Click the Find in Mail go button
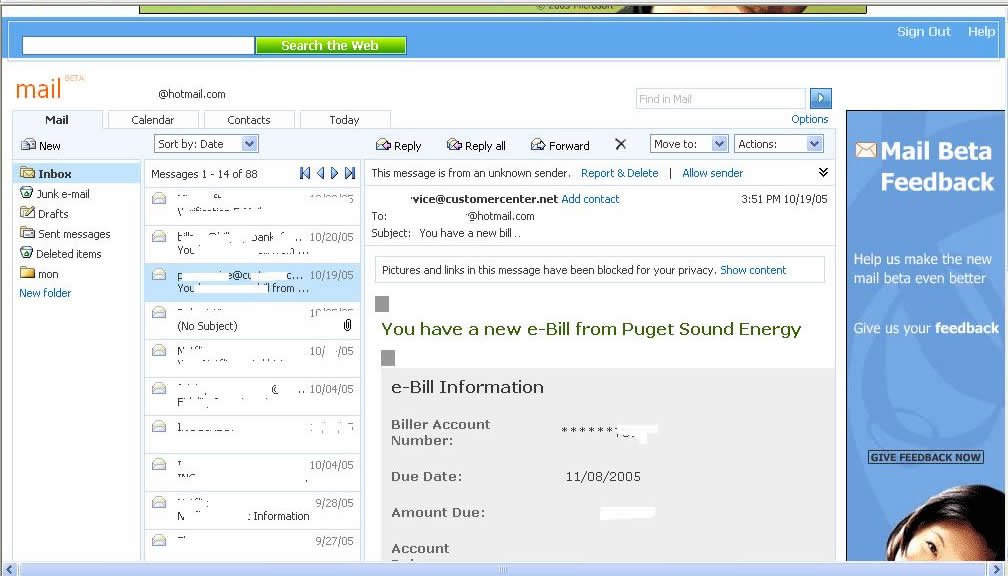1008x576 pixels. (821, 98)
